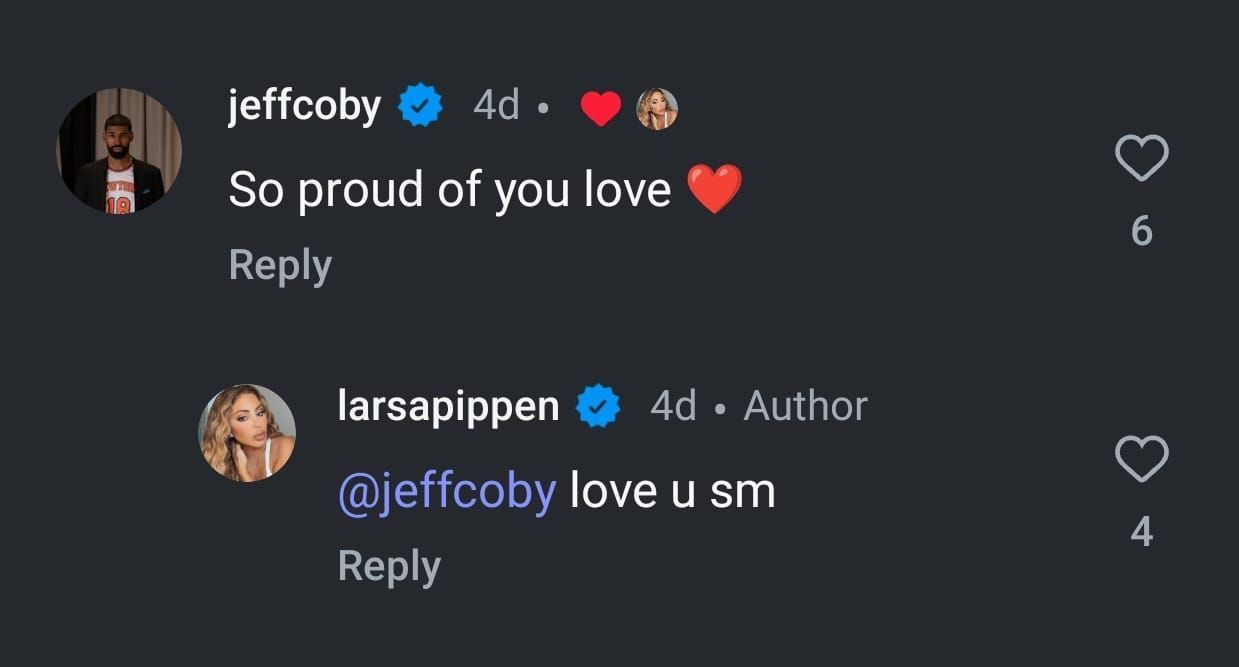Open jeffcoby's profile picture
Viewport: 1239px width, 667px height.
pyautogui.click(x=119, y=150)
